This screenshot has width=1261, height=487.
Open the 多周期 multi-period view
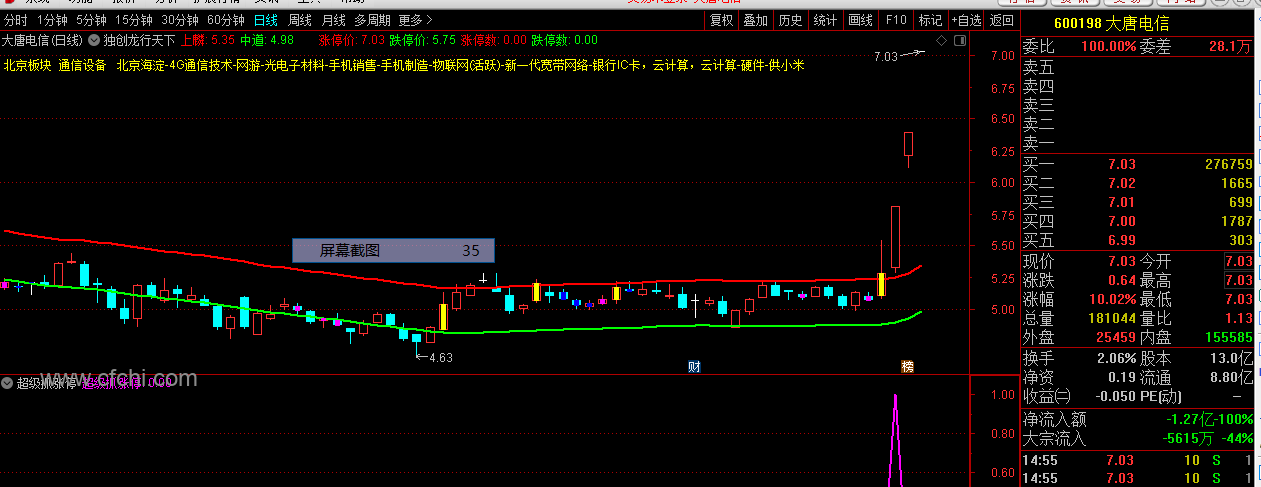(373, 20)
